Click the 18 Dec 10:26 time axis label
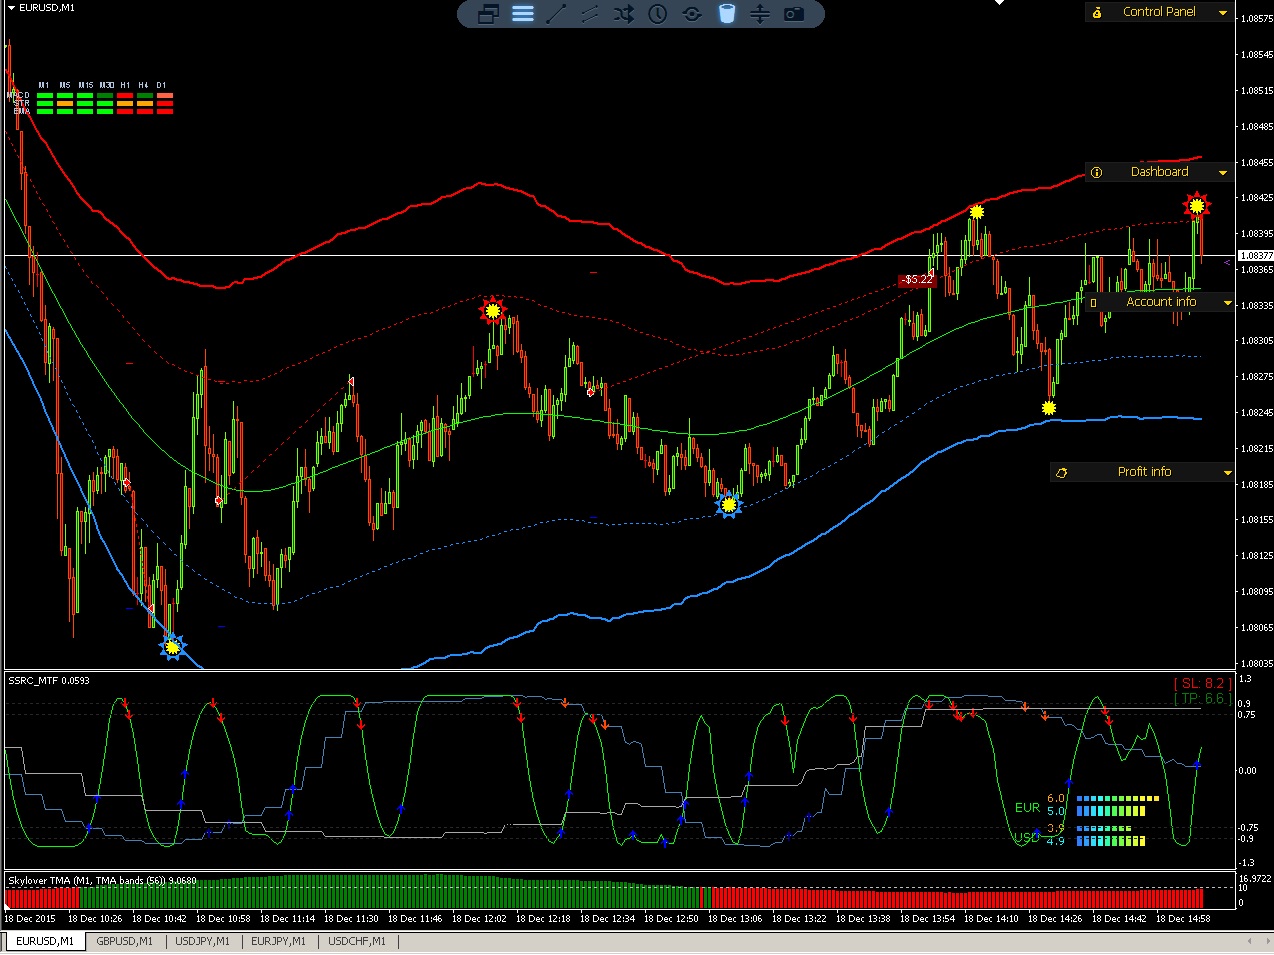Image resolution: width=1274 pixels, height=955 pixels. coord(95,918)
